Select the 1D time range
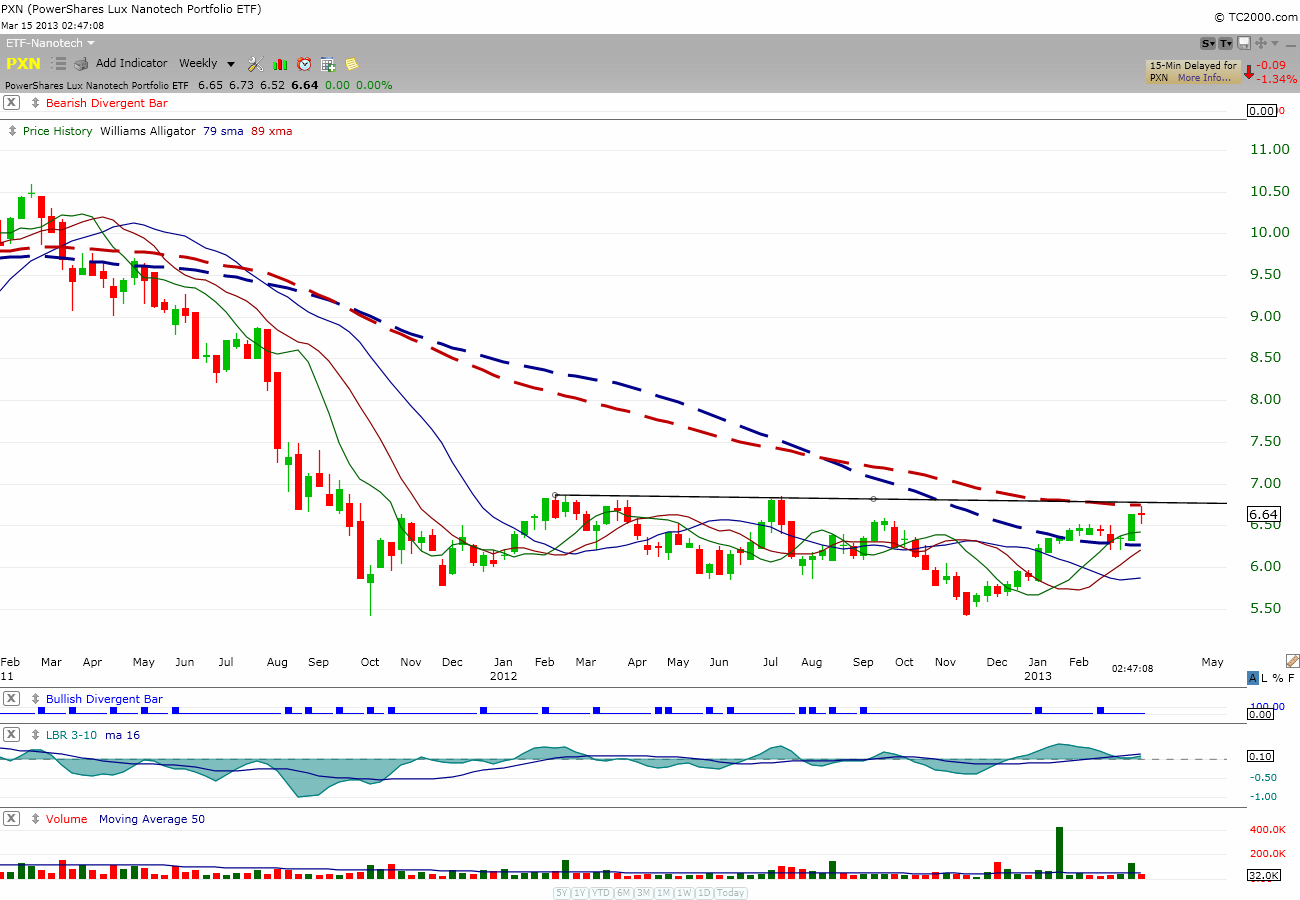The image size is (1300, 900). pyautogui.click(x=704, y=893)
